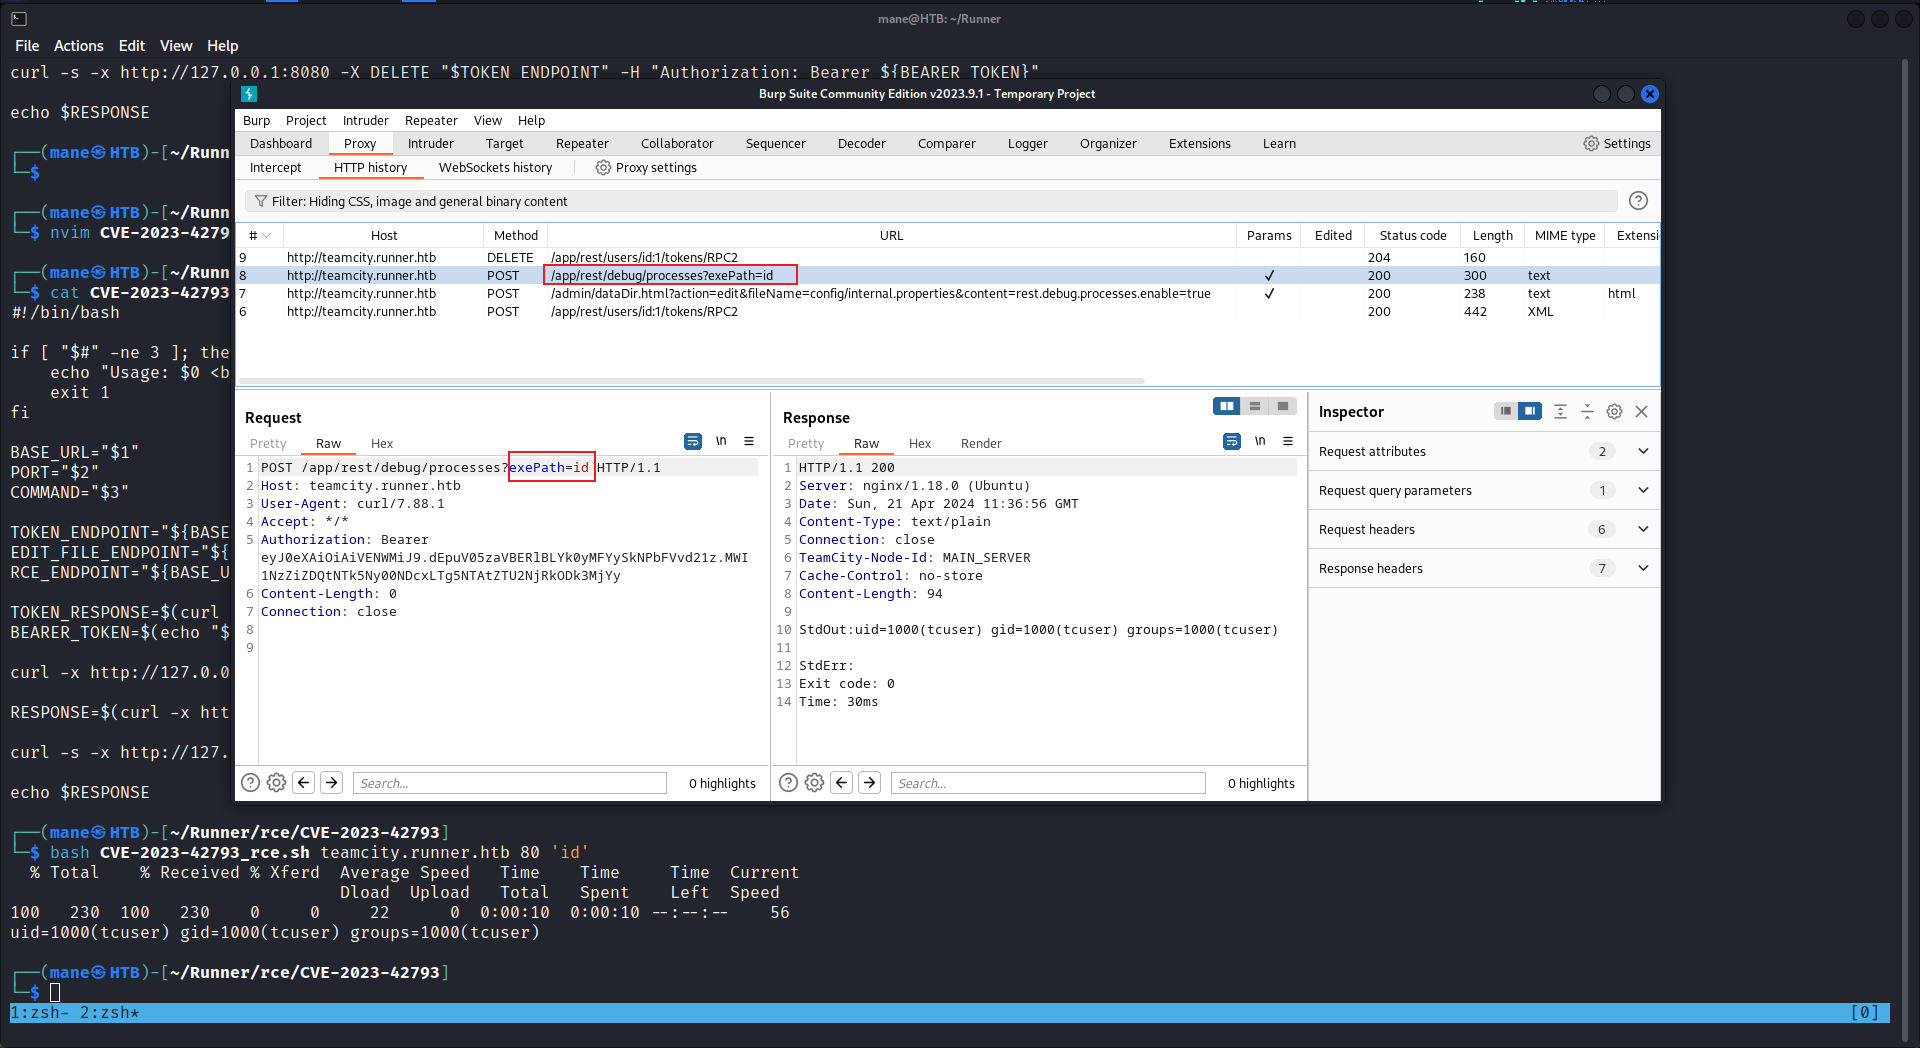Toggle non-printable characters (\n) in Request panel

coord(721,441)
